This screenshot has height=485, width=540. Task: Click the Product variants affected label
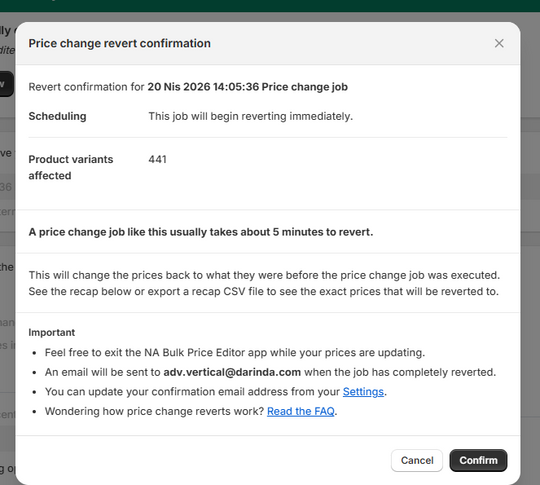pos(71,167)
